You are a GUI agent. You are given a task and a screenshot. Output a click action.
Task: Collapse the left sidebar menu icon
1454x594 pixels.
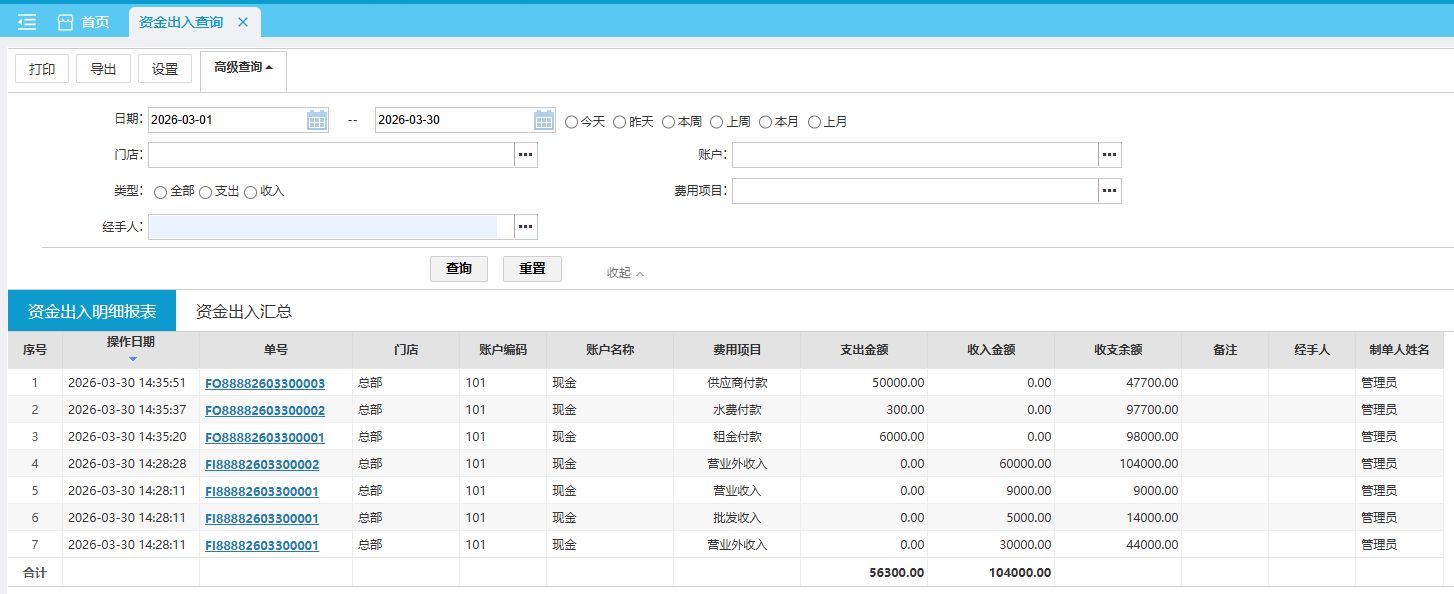click(x=27, y=22)
